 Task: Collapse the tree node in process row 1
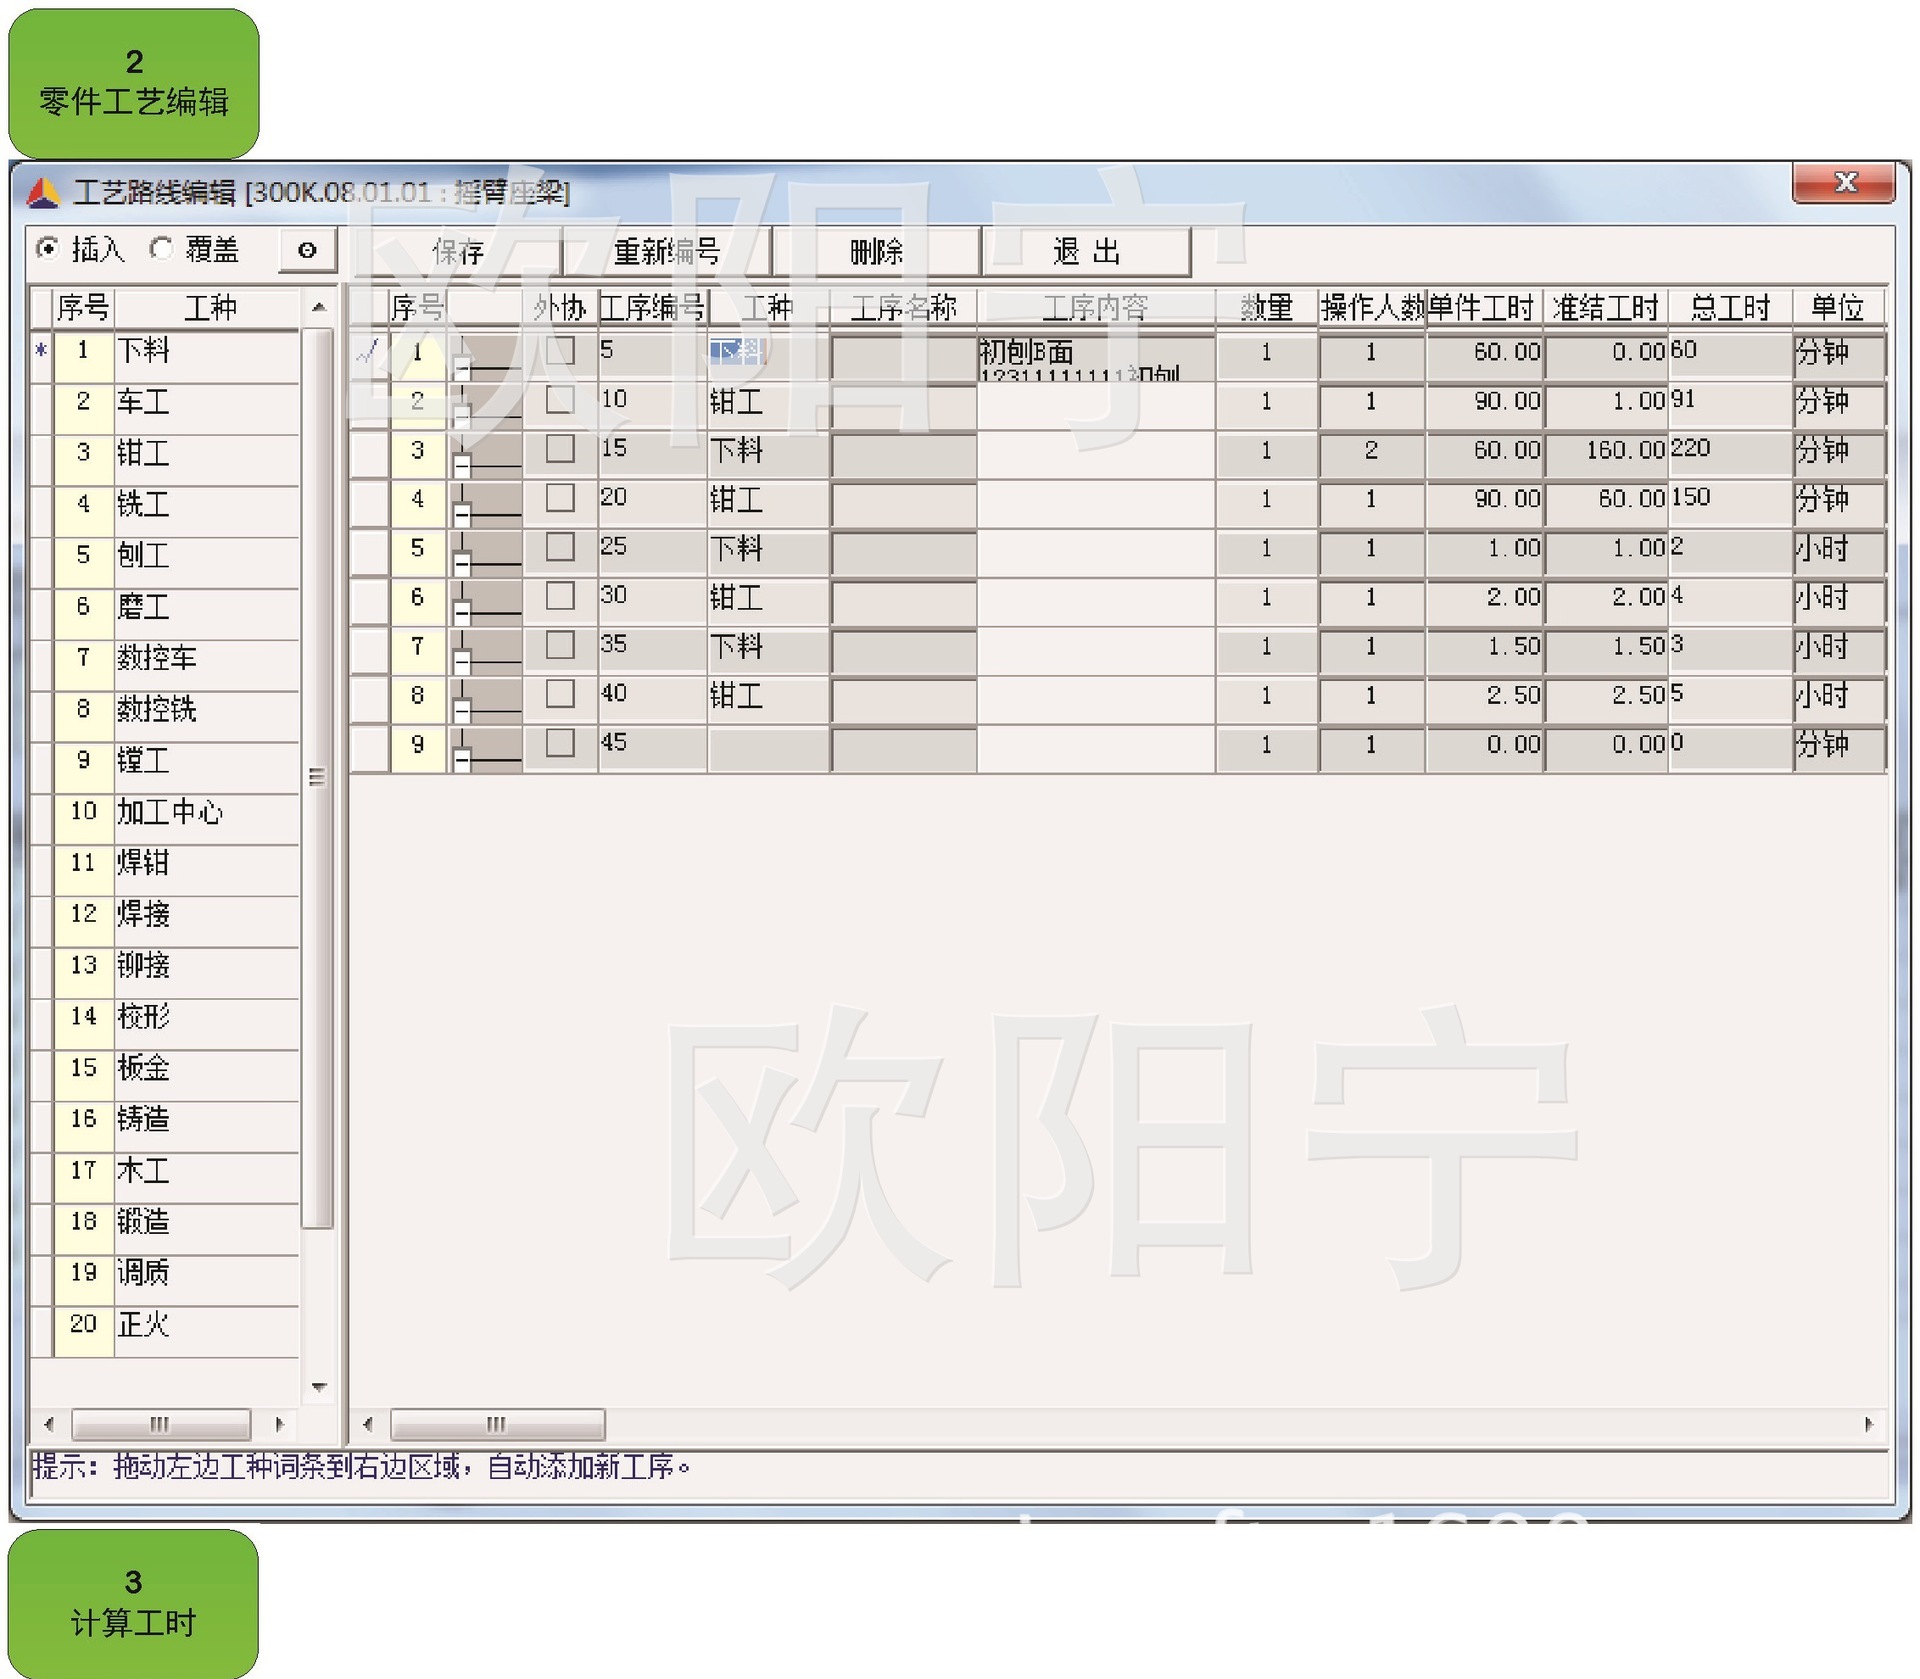click(462, 368)
